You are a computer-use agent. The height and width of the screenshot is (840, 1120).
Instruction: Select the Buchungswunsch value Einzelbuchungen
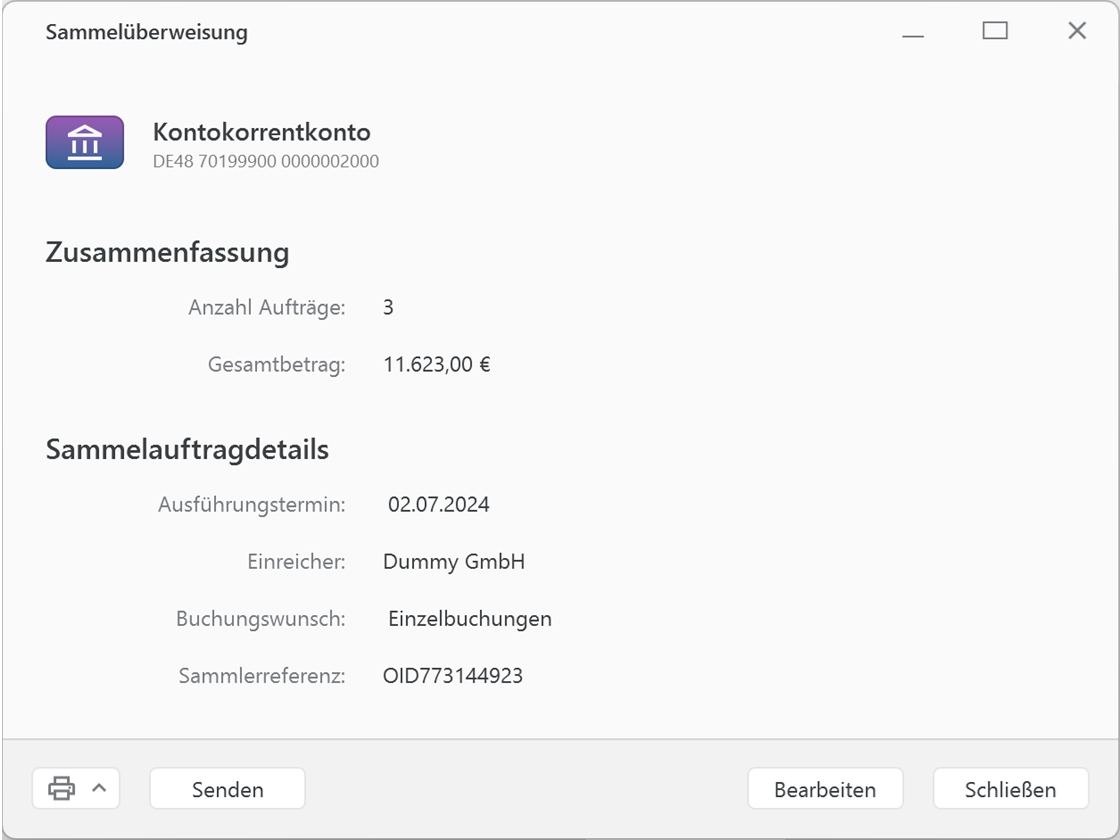[470, 619]
